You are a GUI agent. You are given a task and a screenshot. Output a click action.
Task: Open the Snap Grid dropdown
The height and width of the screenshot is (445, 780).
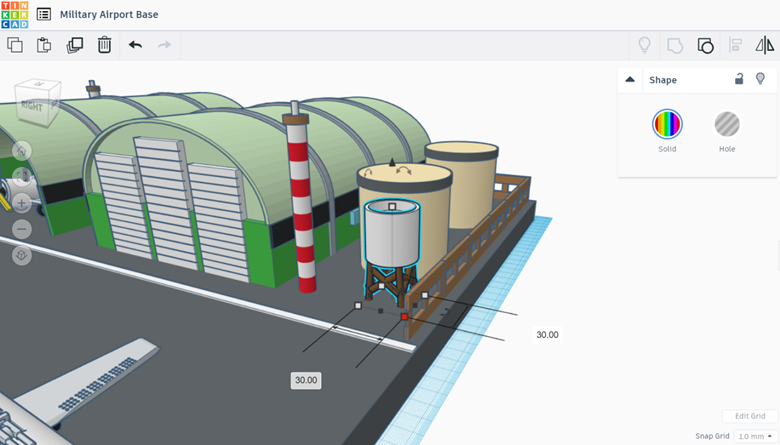[755, 436]
